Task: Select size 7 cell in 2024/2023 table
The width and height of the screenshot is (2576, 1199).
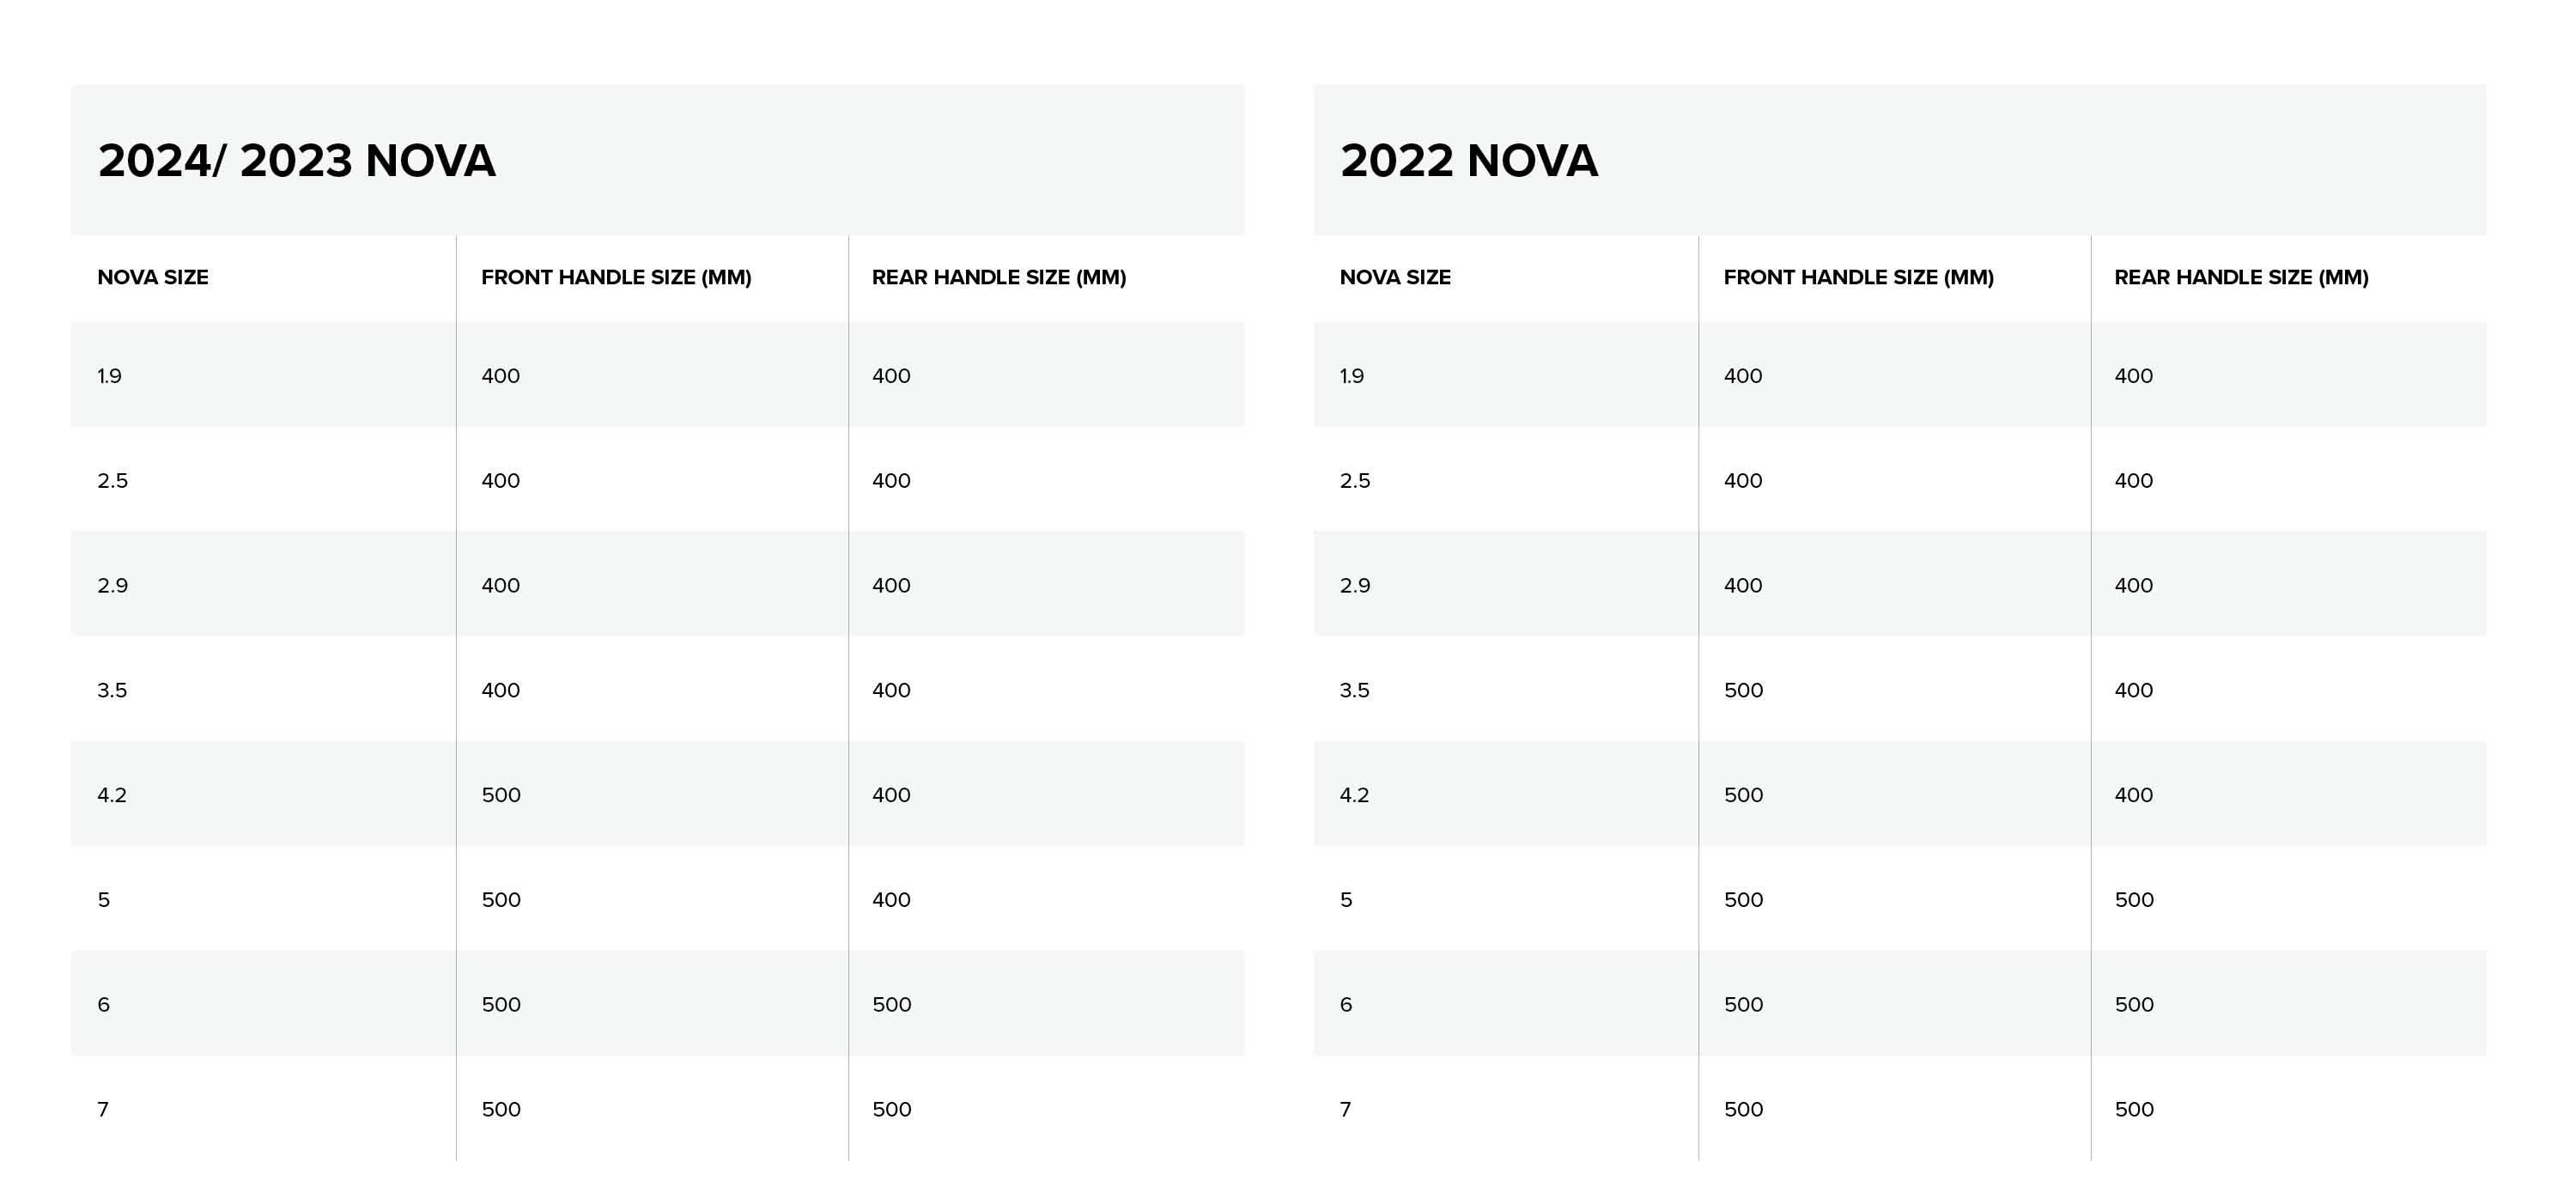Action: click(x=103, y=1109)
